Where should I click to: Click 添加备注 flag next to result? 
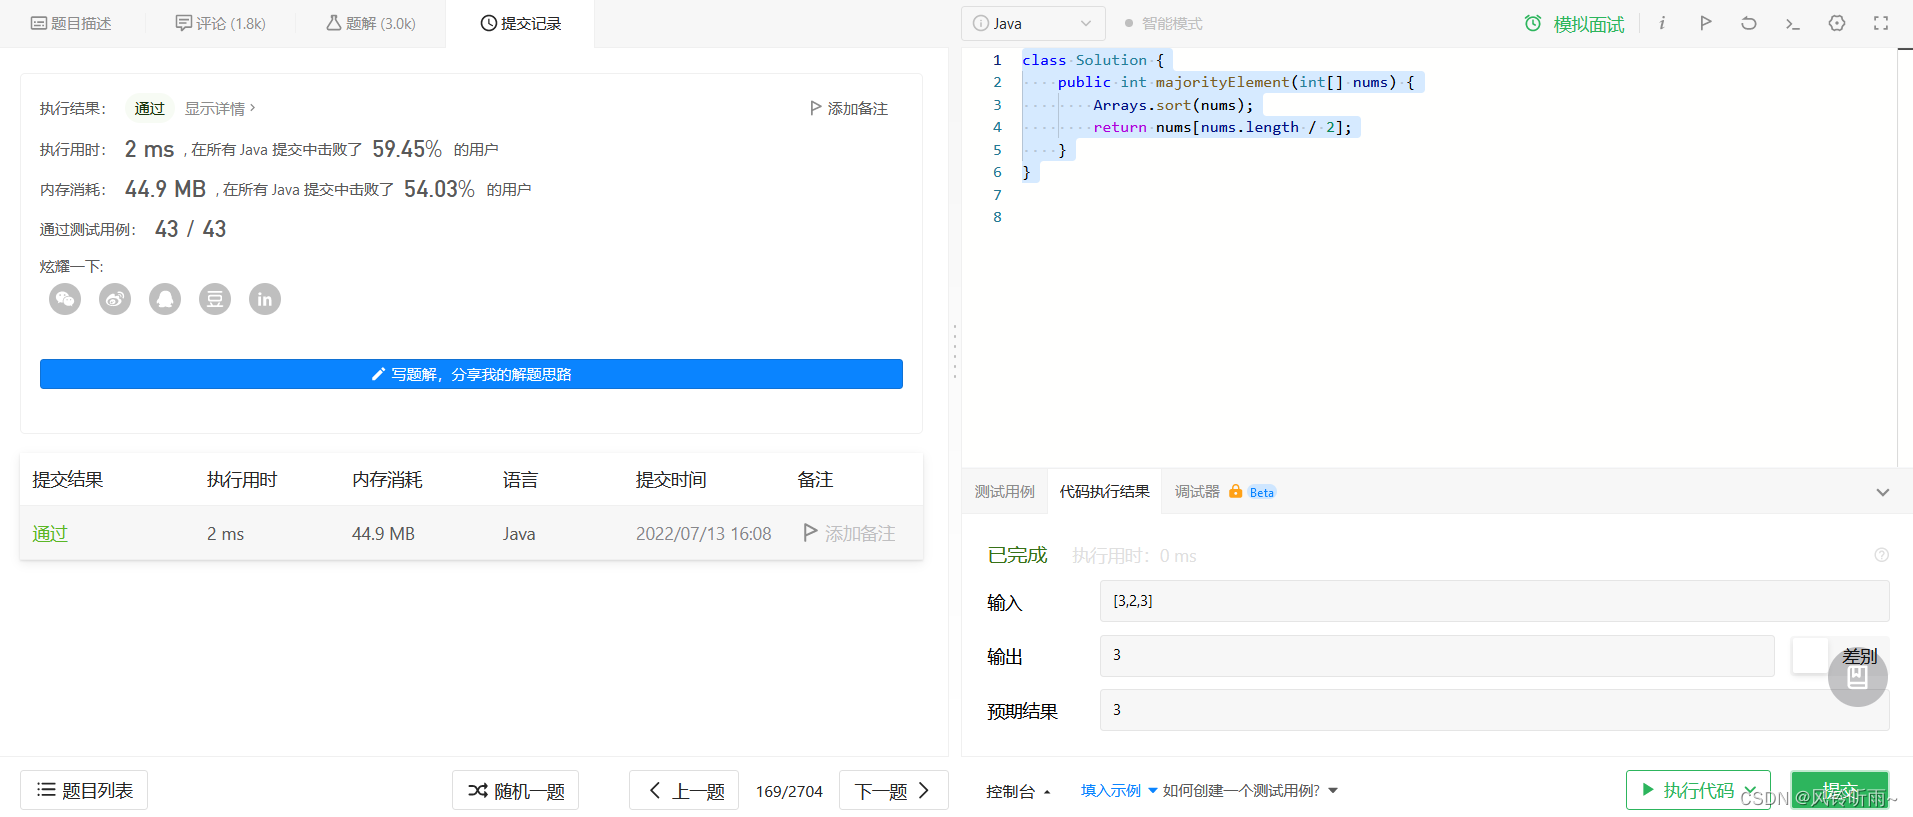[848, 108]
